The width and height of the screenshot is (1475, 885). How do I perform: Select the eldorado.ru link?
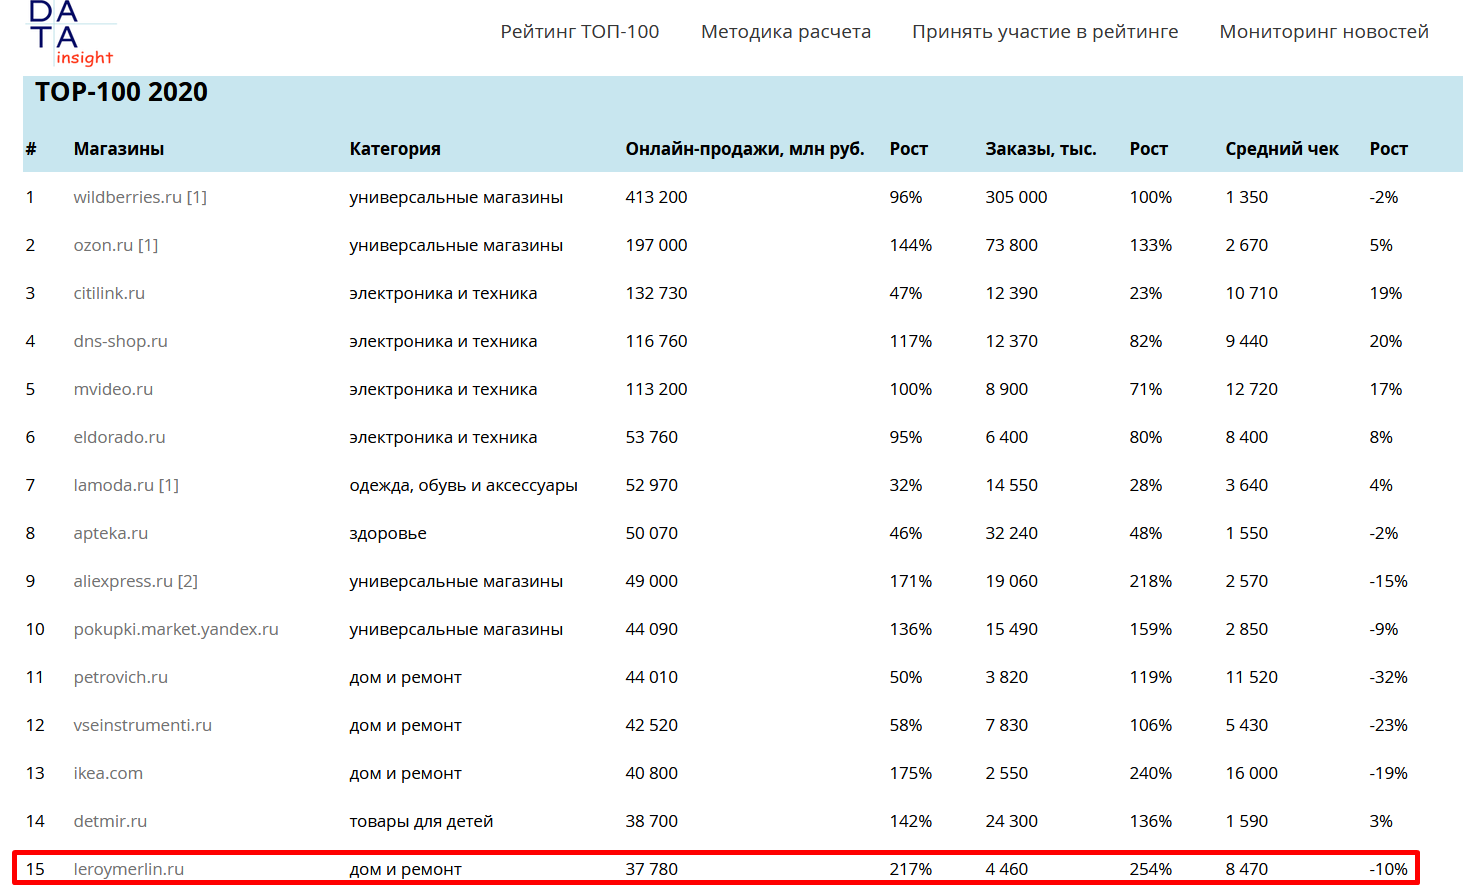[x=119, y=437]
